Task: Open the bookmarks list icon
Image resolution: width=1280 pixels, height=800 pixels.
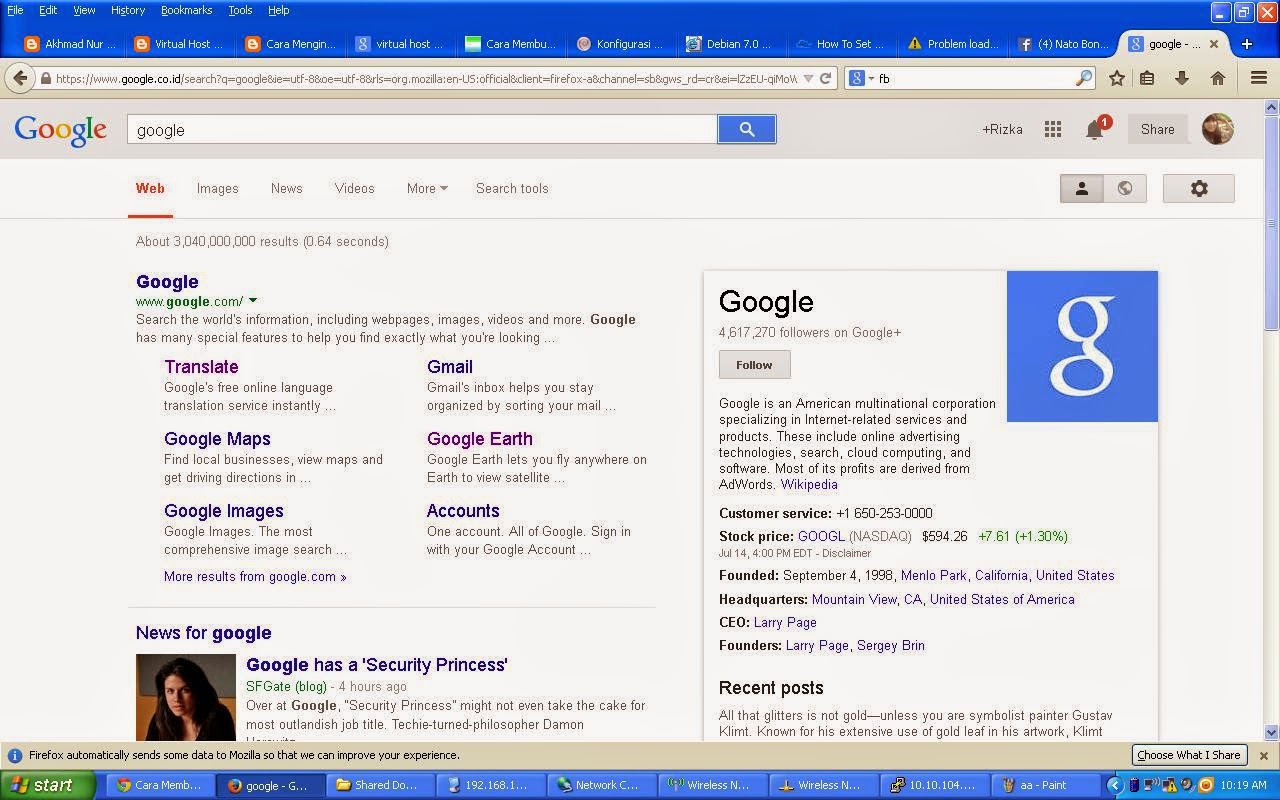Action: [1147, 78]
